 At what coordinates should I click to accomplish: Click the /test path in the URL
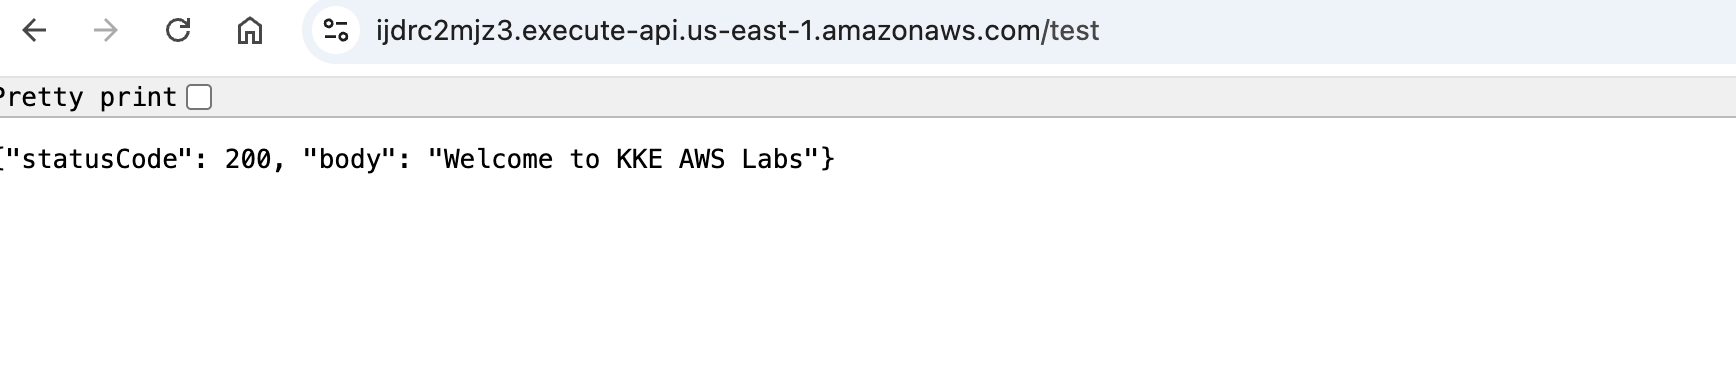coord(1071,31)
